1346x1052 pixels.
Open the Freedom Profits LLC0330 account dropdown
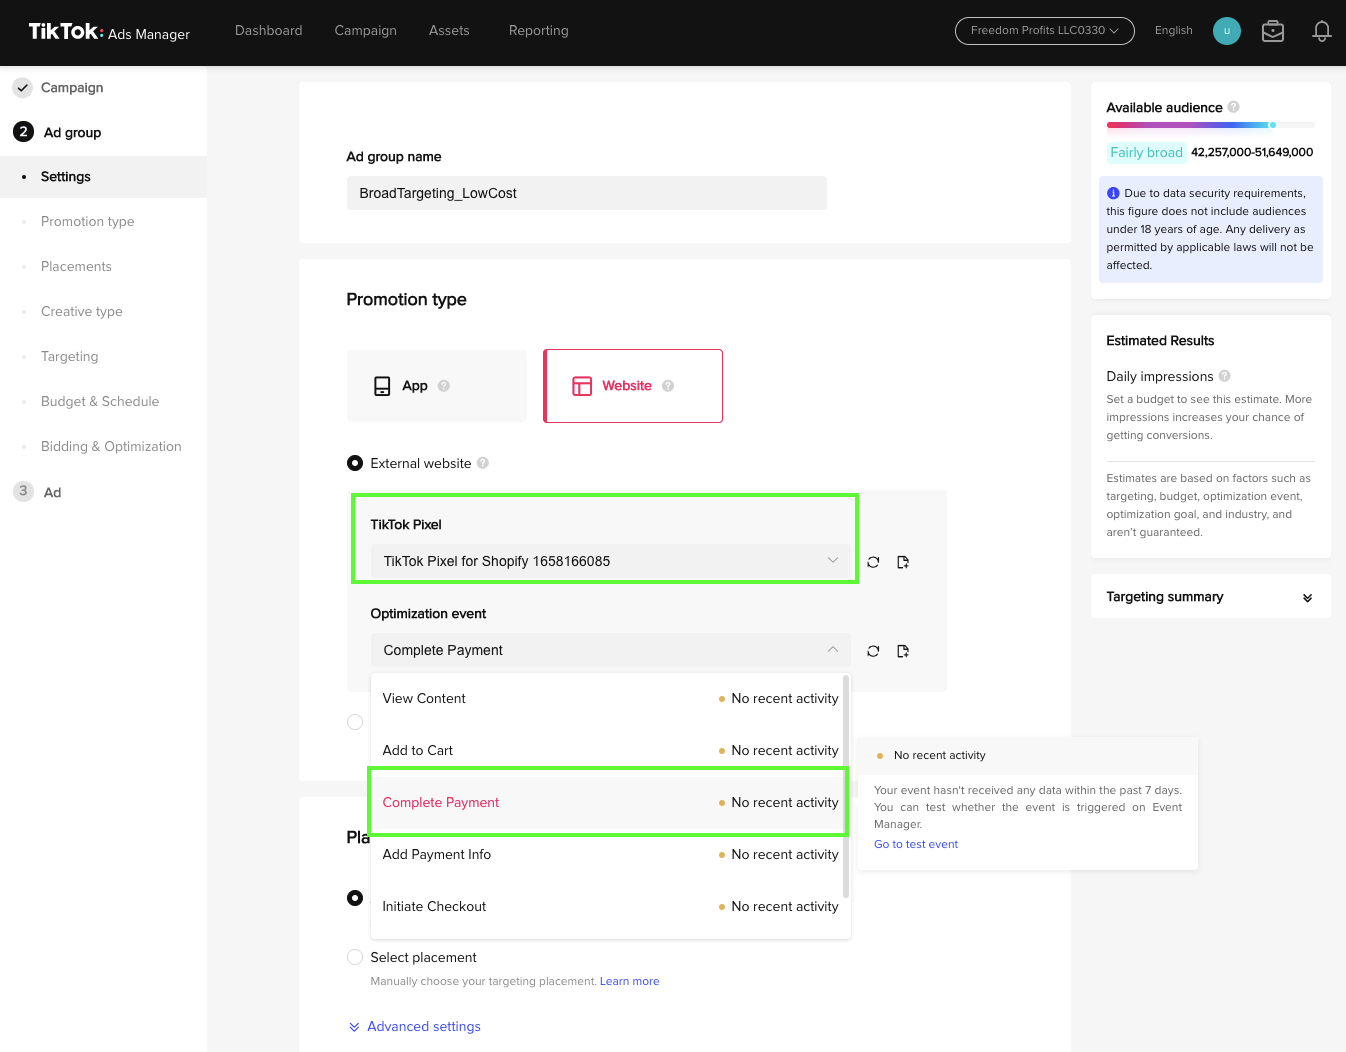point(1044,31)
